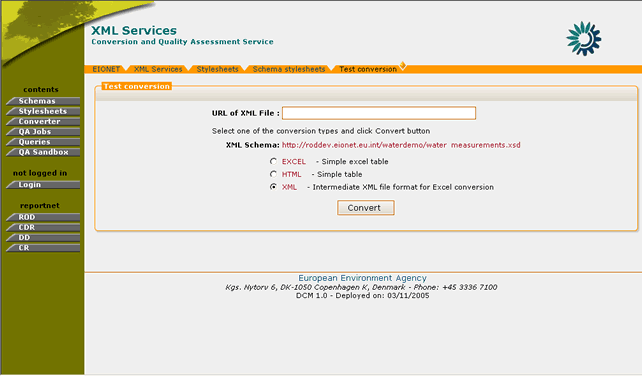Open Stylesheets in the contents sidebar
This screenshot has height=376, width=642.
click(43, 111)
